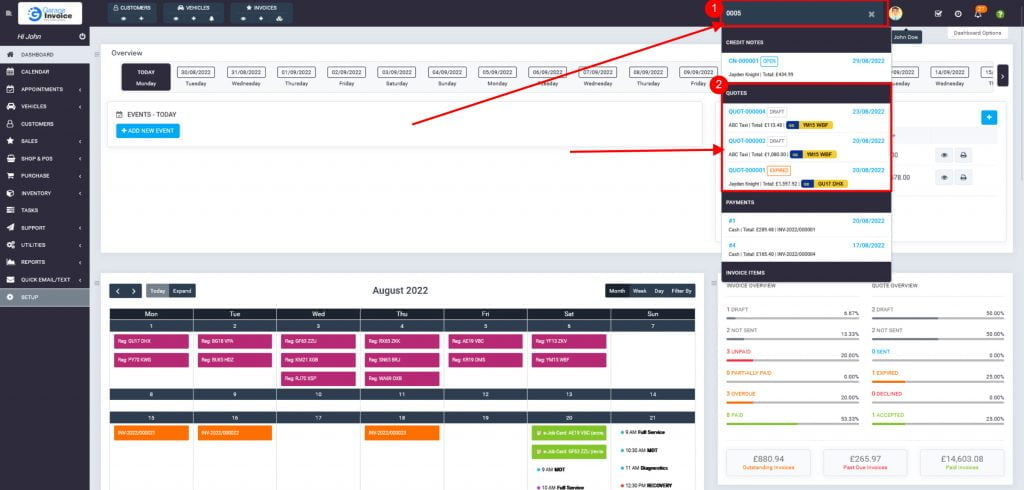
Task: Open the clock icon in top bar
Action: [x=958, y=14]
